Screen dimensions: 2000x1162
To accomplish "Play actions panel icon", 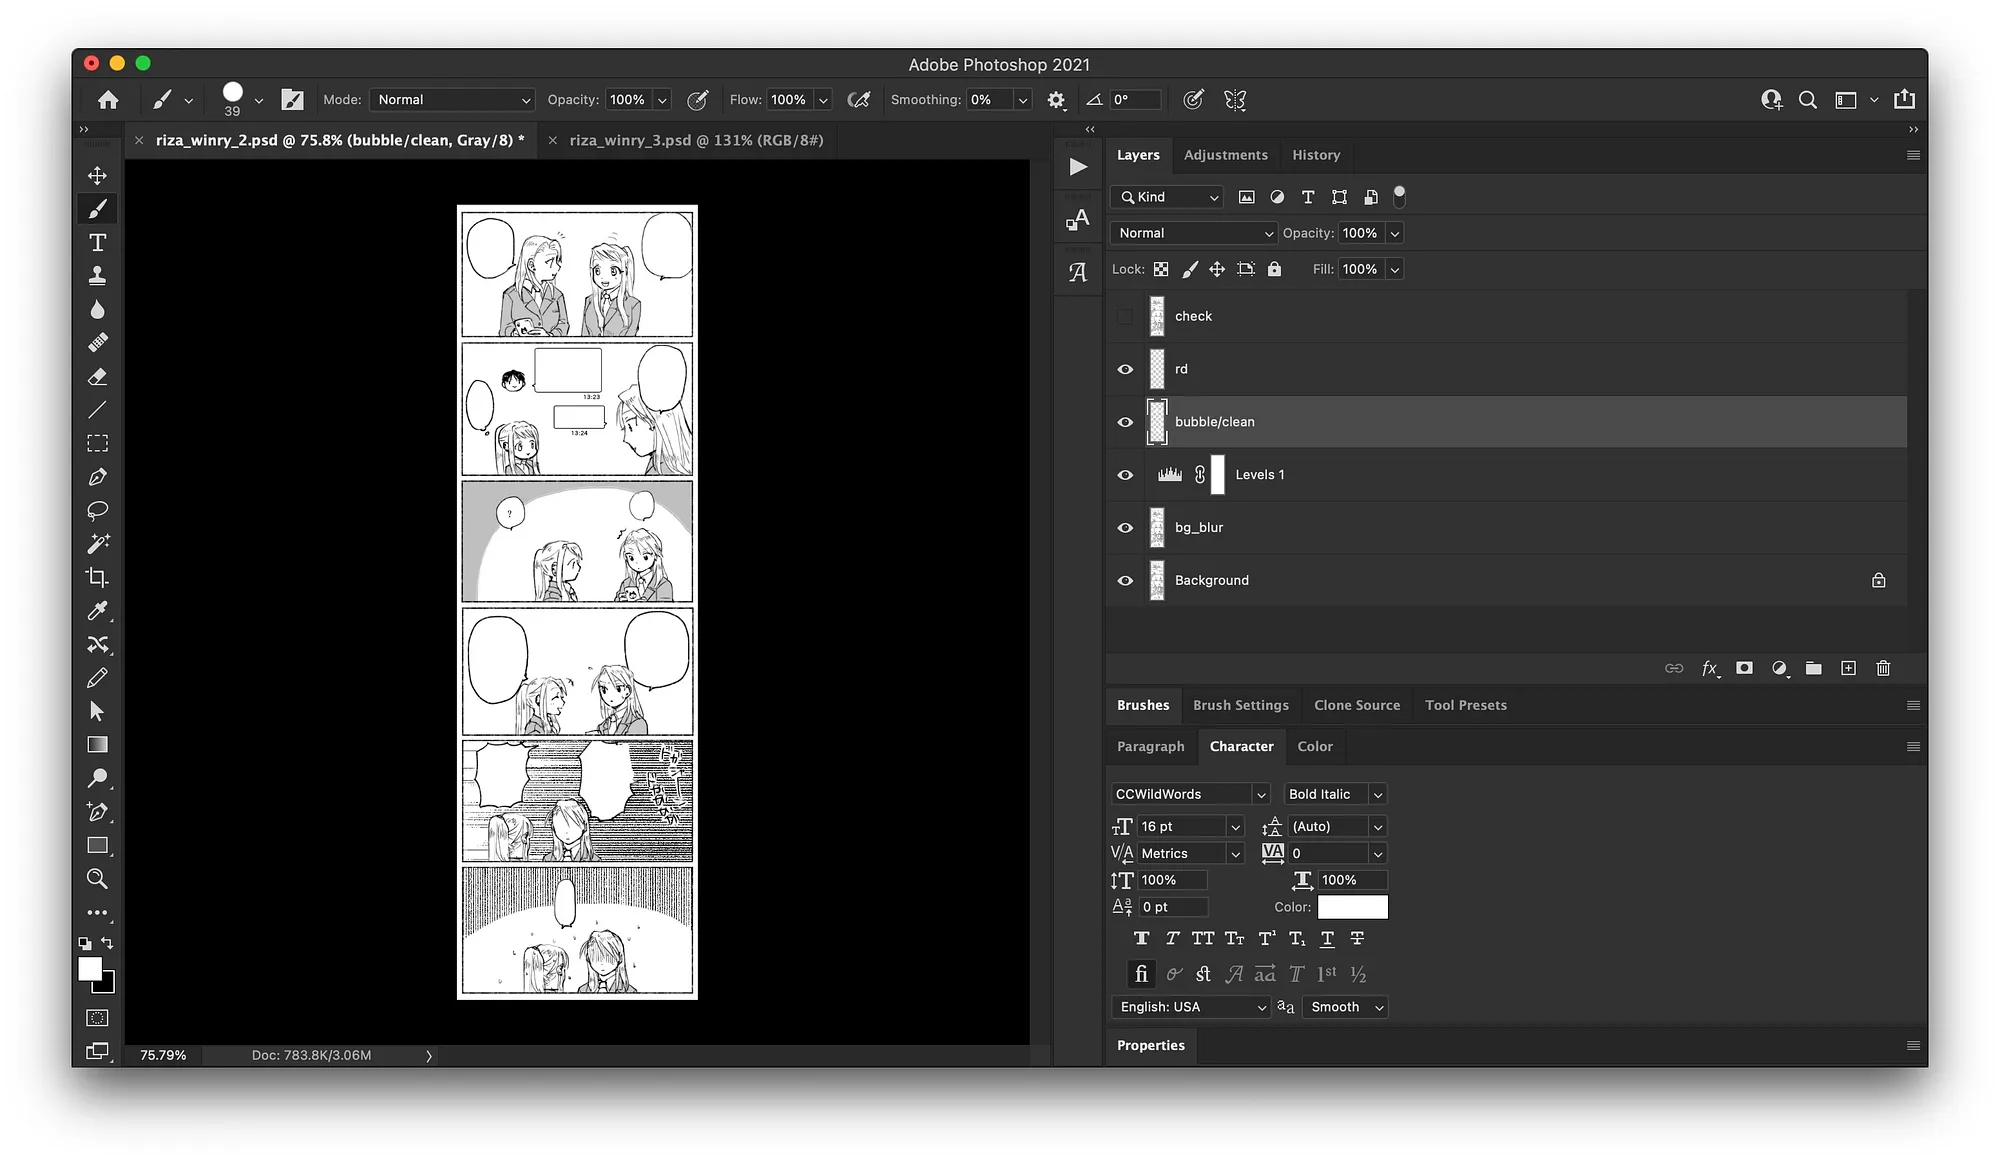I will pyautogui.click(x=1078, y=167).
